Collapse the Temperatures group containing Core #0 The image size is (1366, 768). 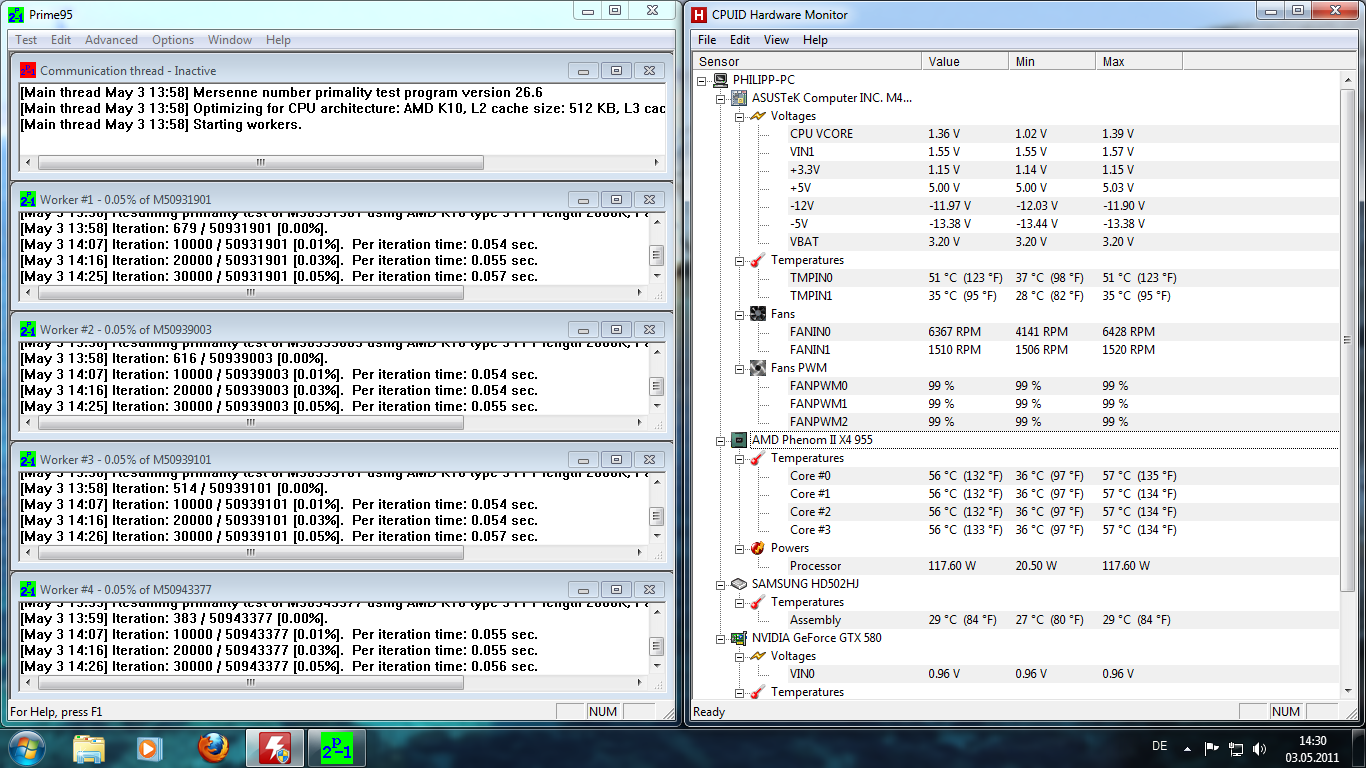point(740,458)
